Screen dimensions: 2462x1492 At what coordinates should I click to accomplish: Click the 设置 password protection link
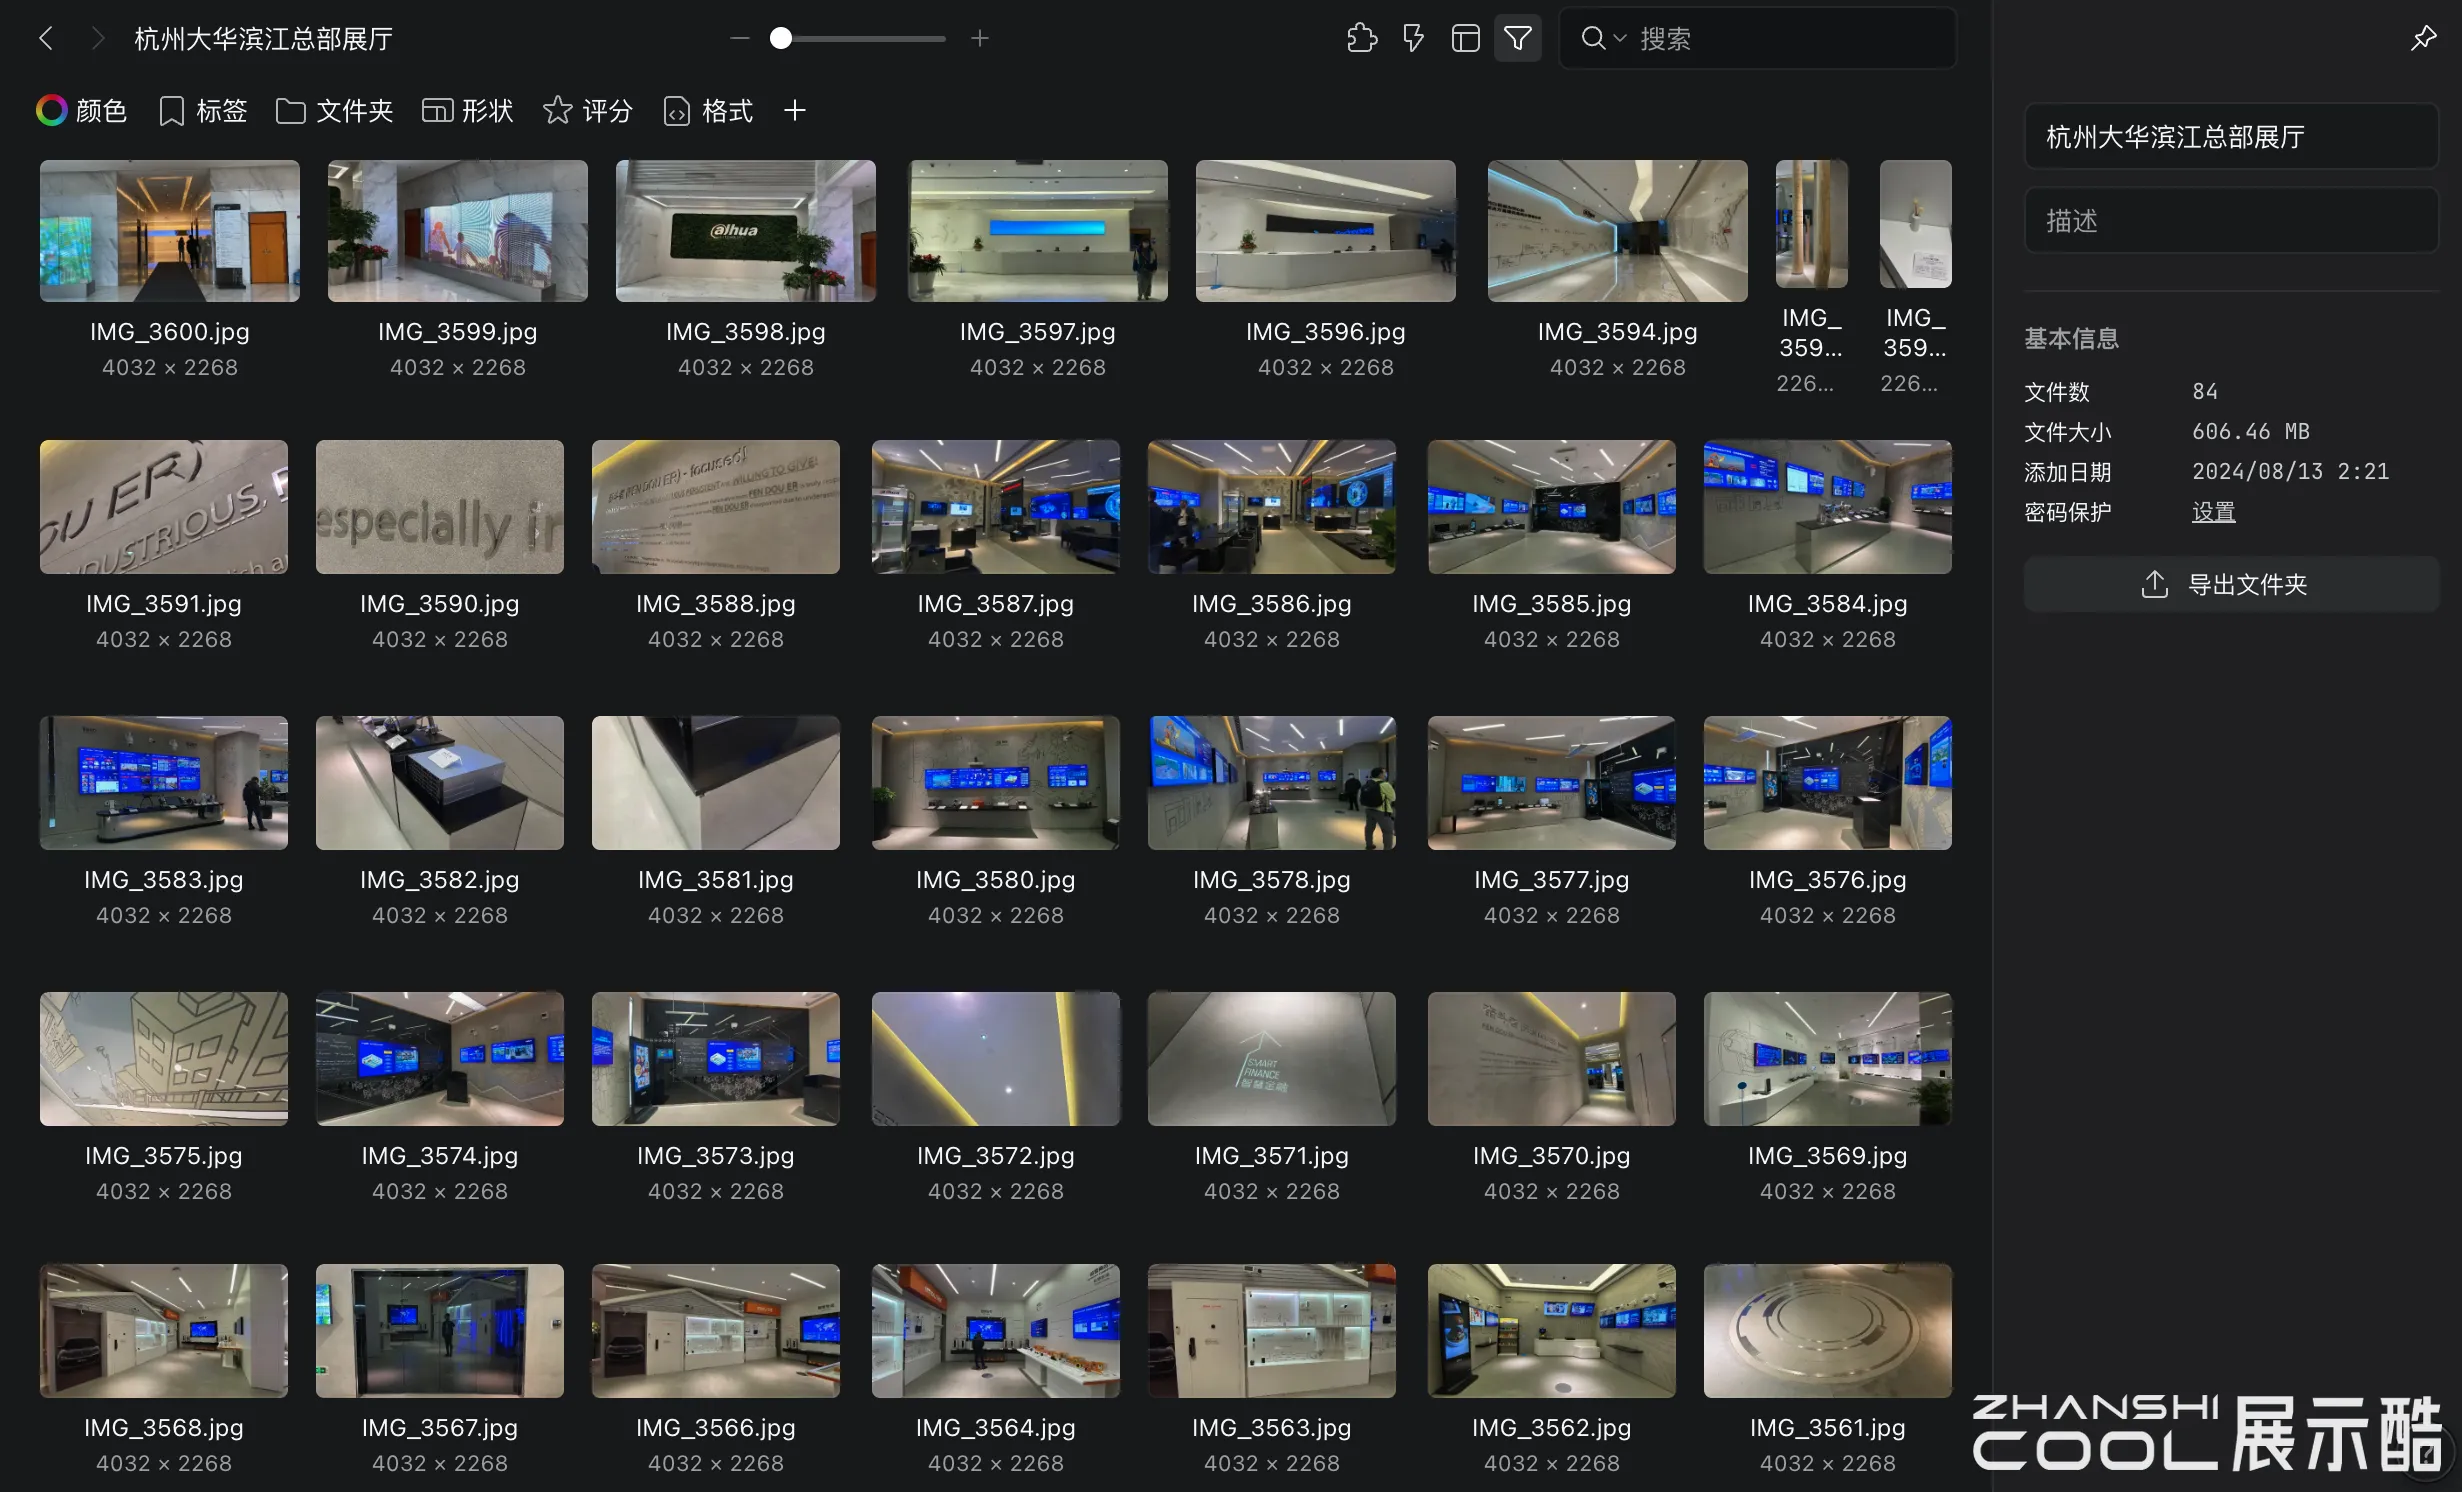(x=2214, y=512)
